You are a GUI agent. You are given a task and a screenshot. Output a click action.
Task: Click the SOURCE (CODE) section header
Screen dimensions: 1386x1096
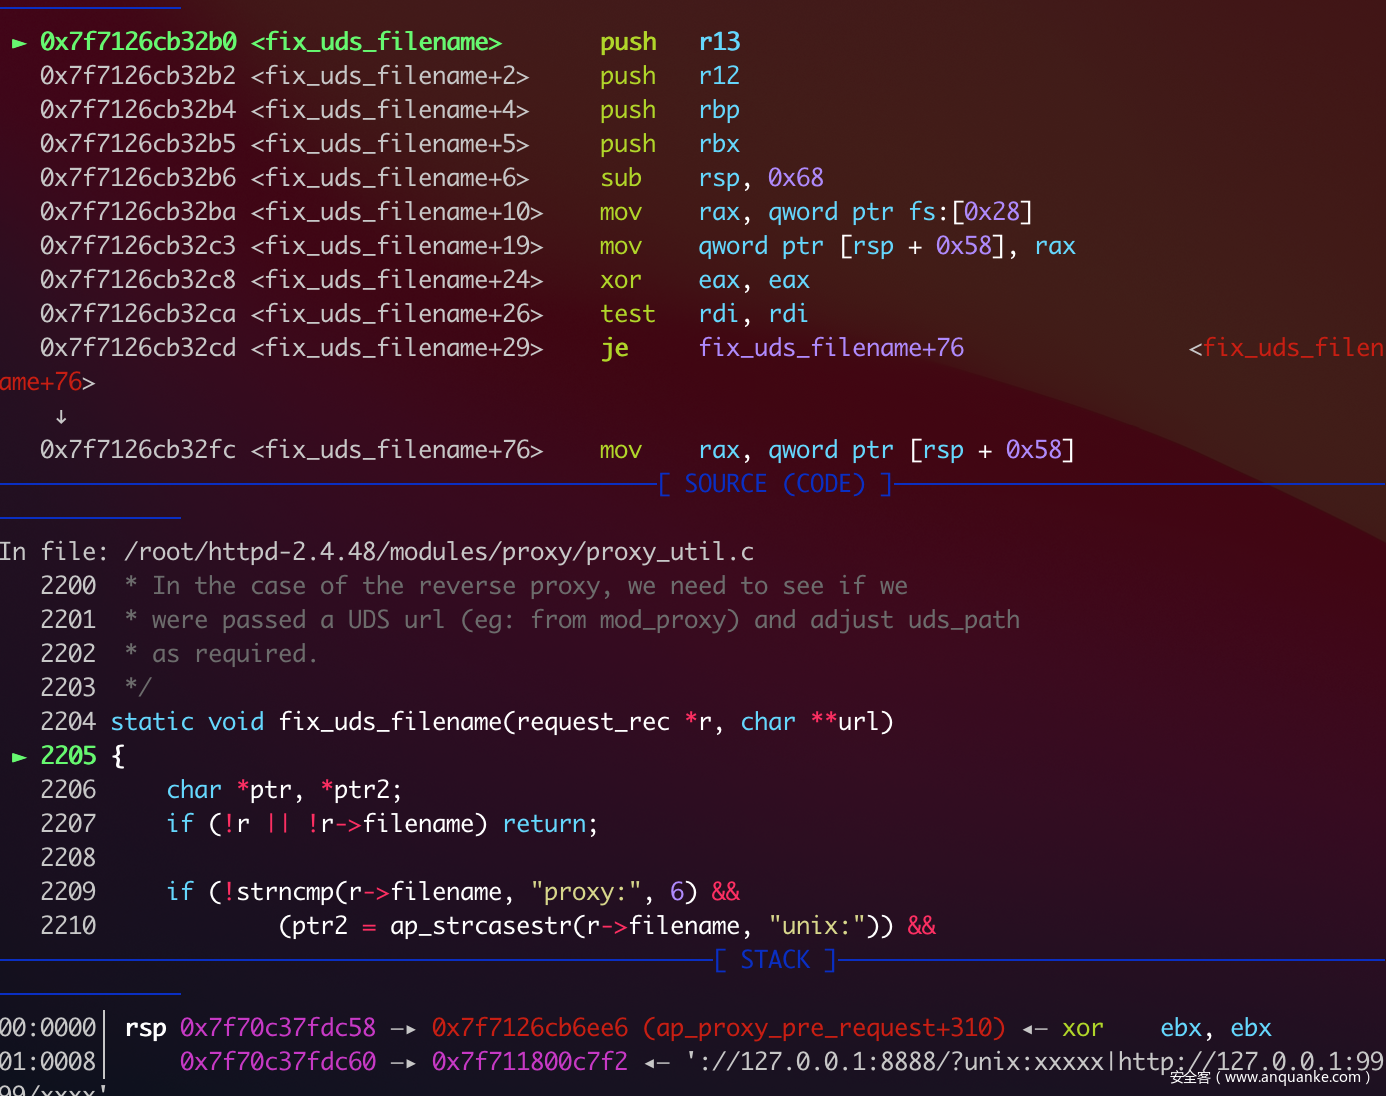pos(775,484)
